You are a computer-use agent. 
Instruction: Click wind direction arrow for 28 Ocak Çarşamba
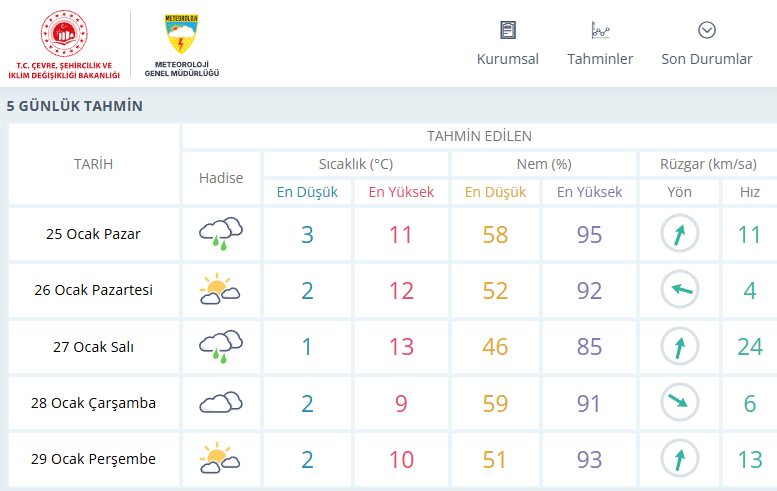tap(679, 403)
